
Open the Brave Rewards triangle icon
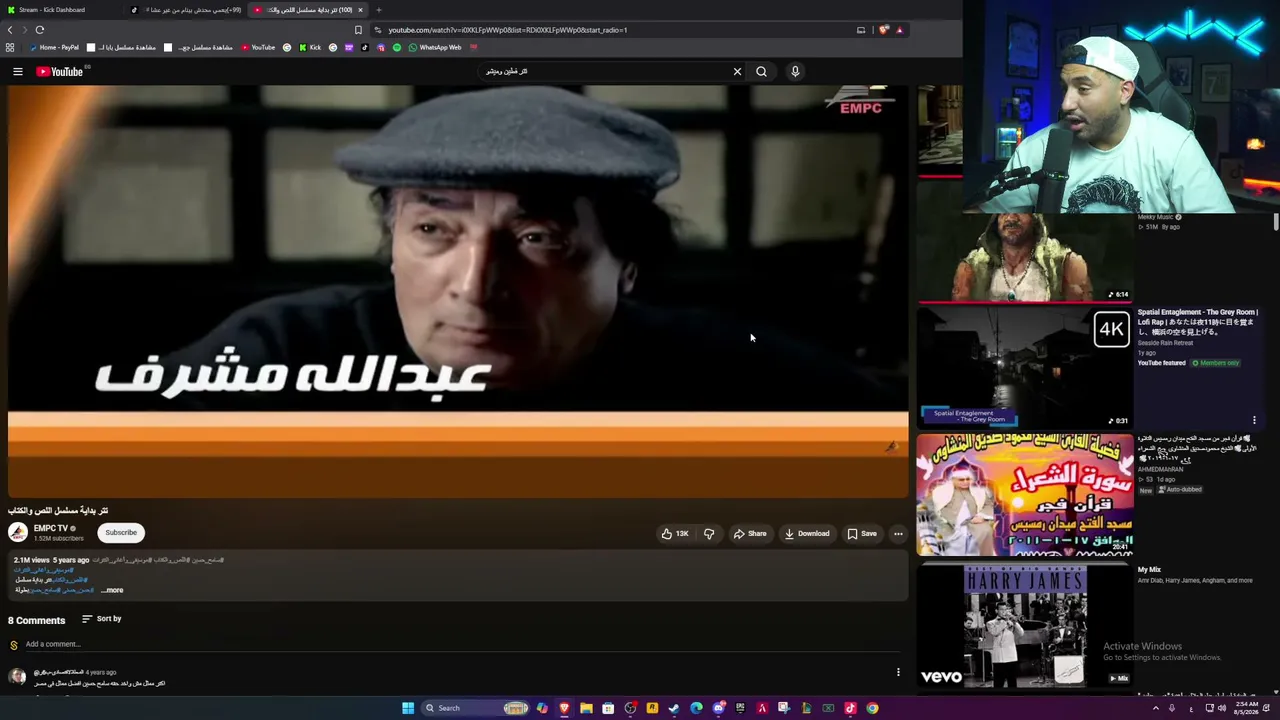(899, 30)
